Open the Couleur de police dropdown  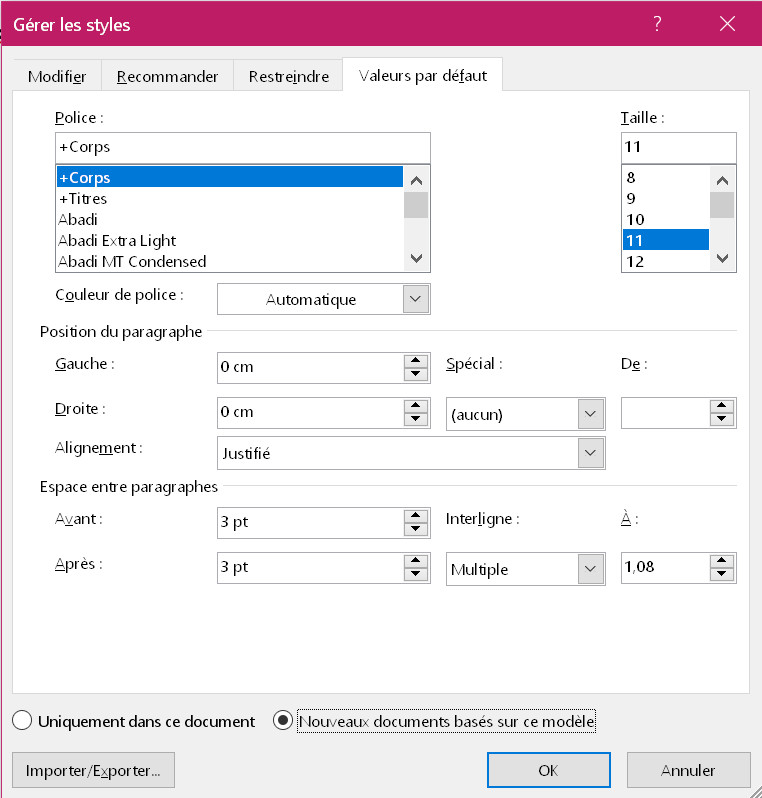(x=416, y=299)
